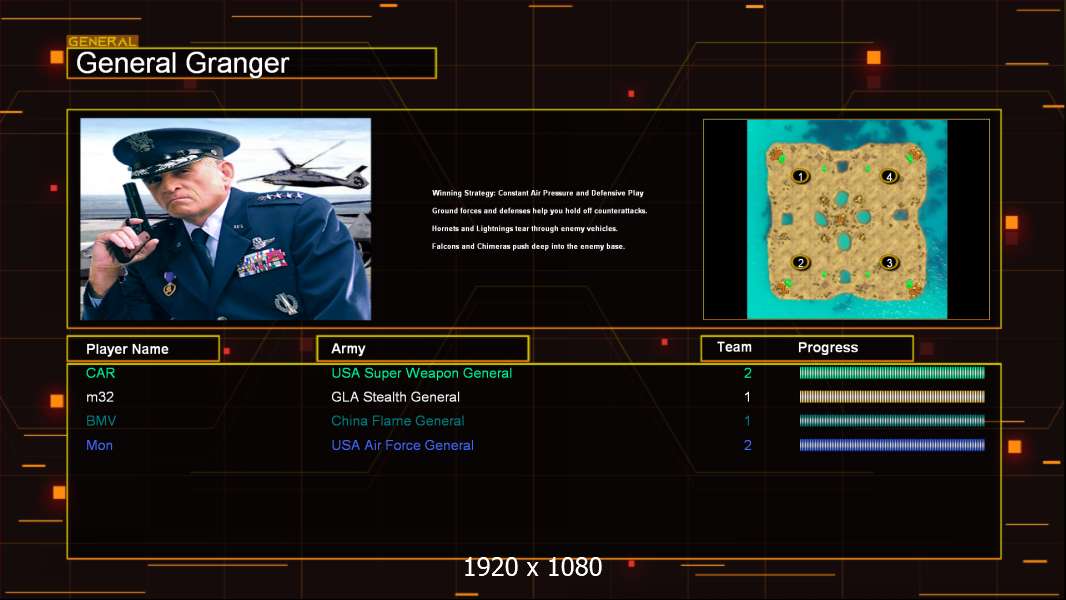
Task: Click the Team column label
Action: pyautogui.click(x=734, y=347)
